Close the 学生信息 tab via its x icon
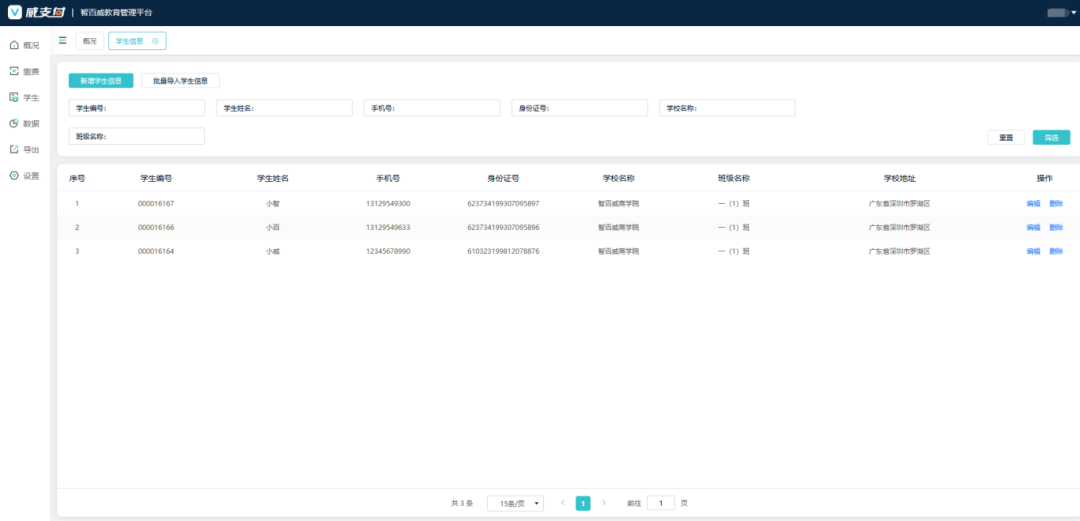The width and height of the screenshot is (1080, 521). (155, 41)
